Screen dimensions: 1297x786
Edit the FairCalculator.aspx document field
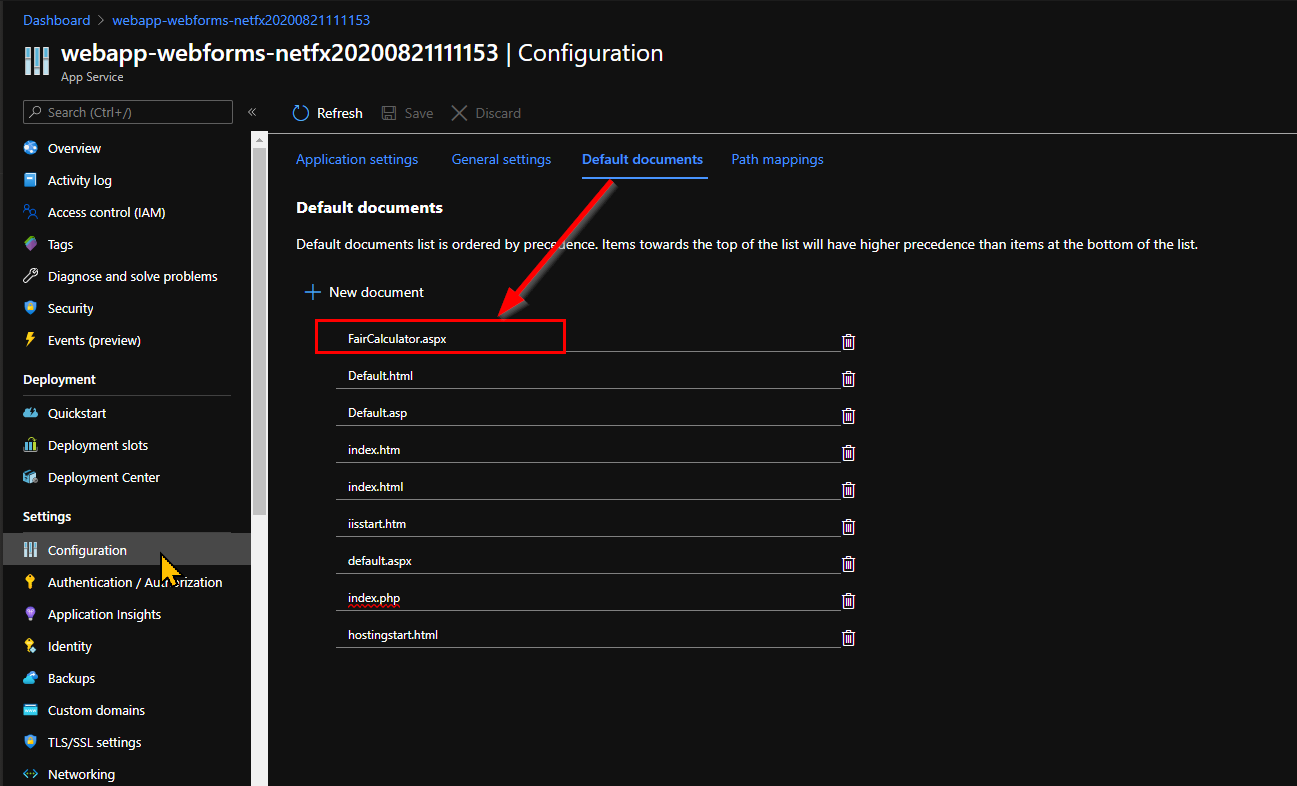pos(588,339)
